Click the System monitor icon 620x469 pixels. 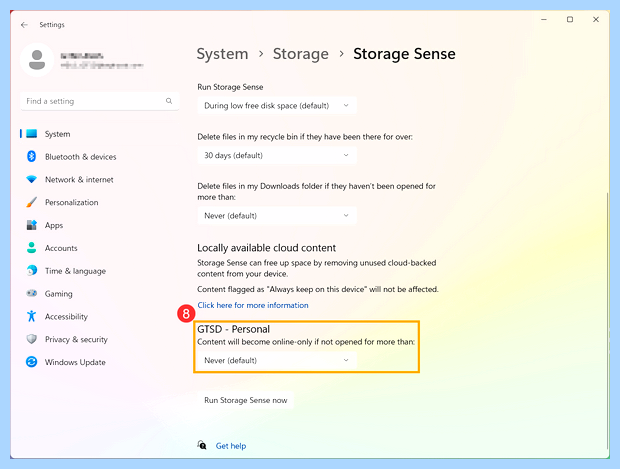click(x=32, y=134)
